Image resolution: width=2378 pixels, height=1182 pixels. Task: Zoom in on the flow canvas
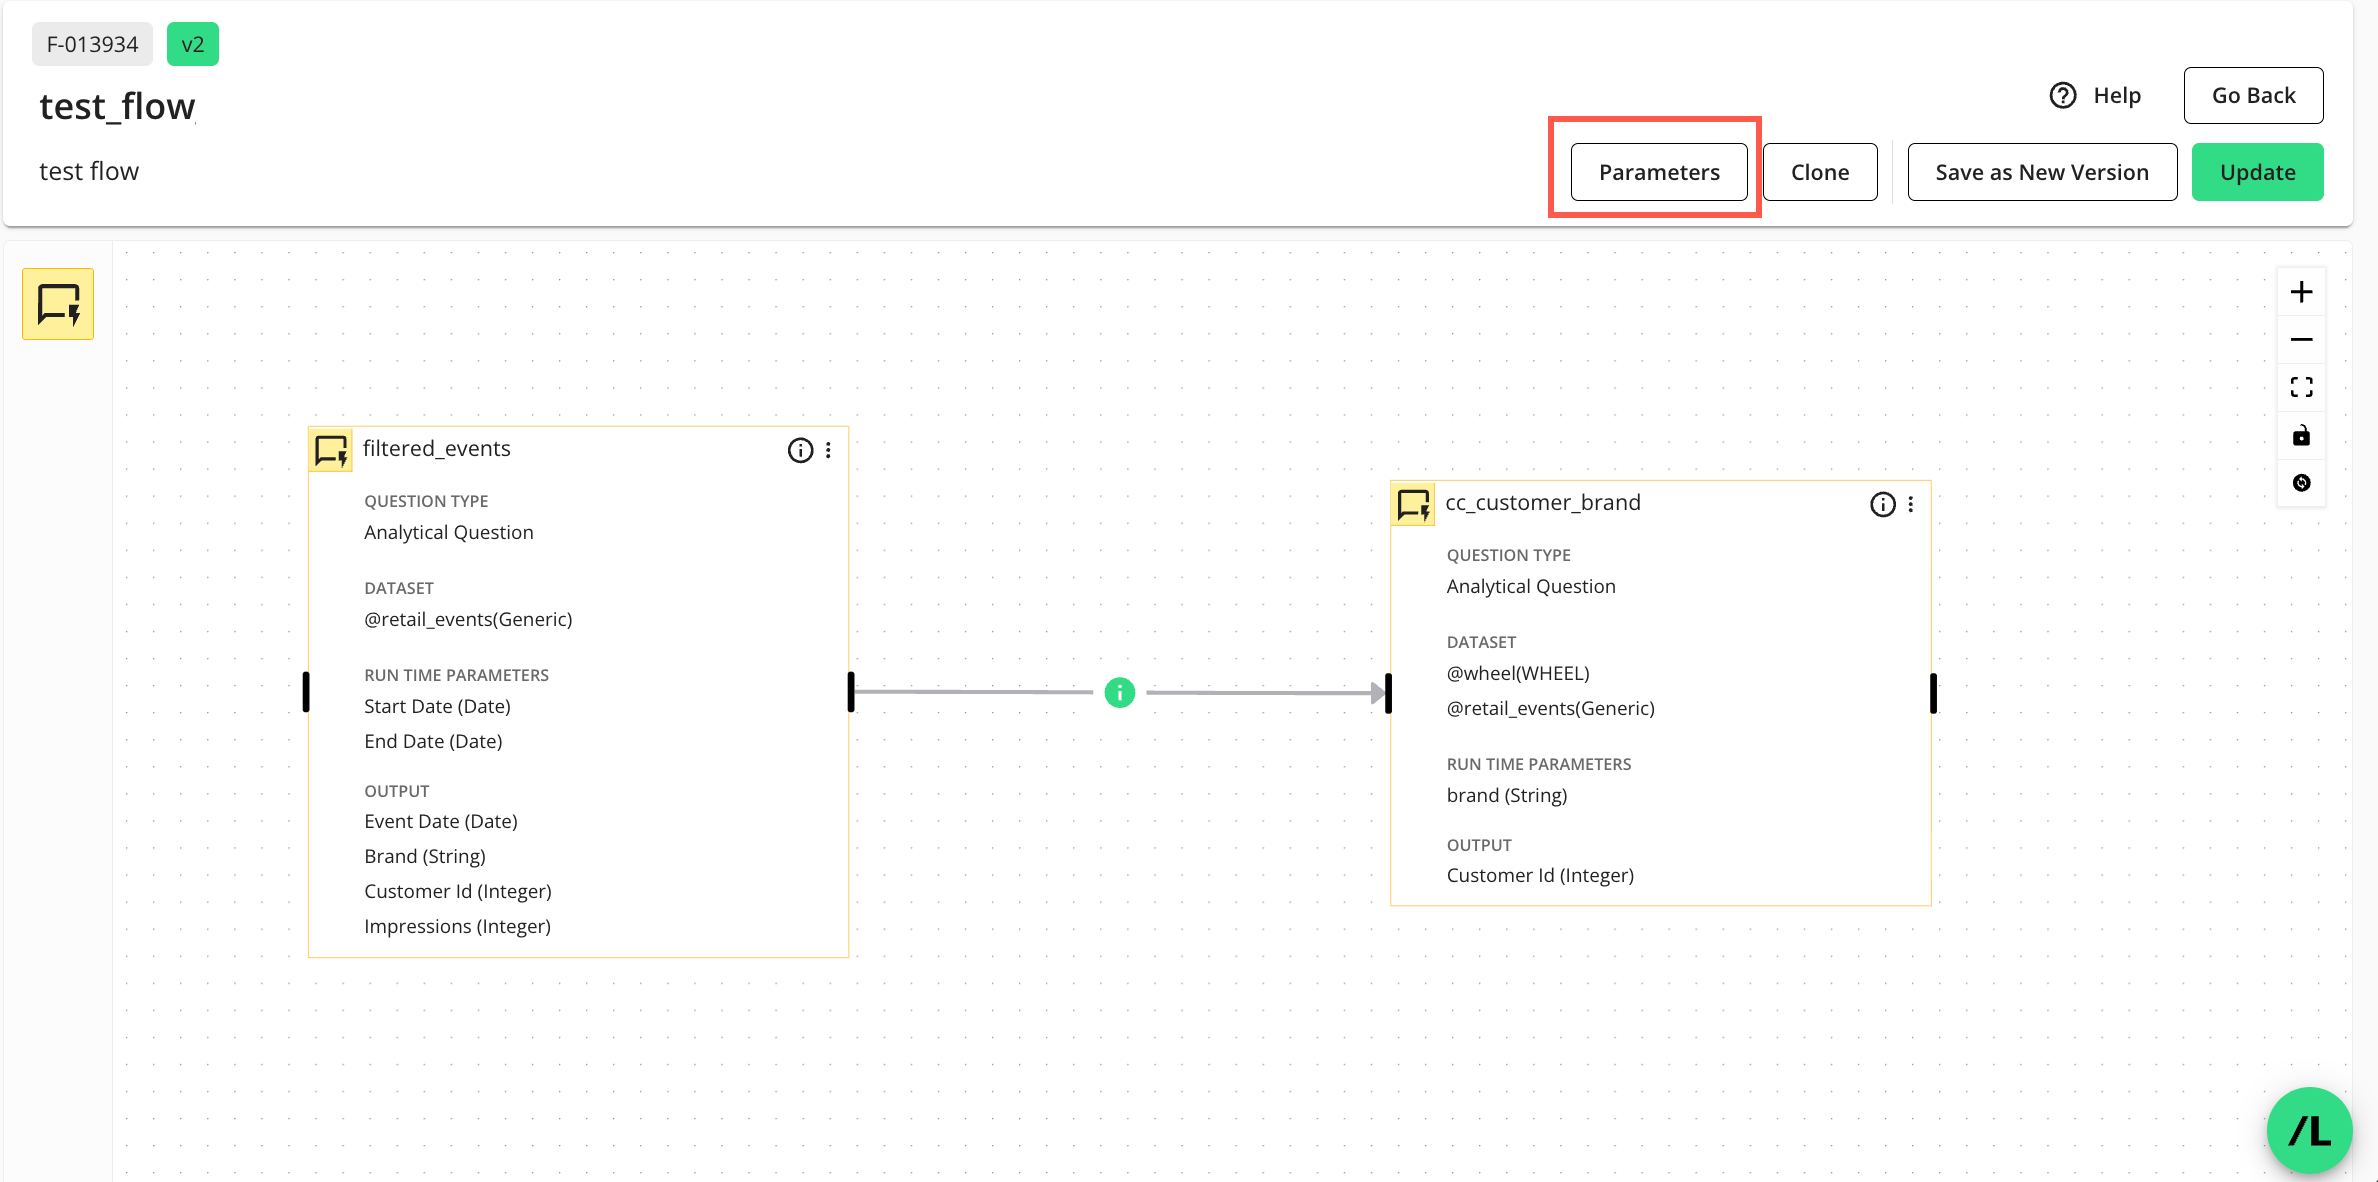coord(2301,292)
